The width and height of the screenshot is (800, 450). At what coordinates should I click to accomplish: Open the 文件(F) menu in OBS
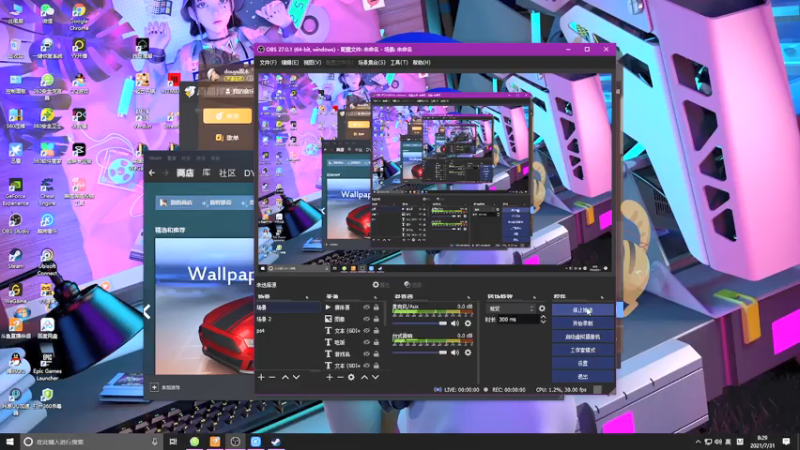click(x=268, y=63)
